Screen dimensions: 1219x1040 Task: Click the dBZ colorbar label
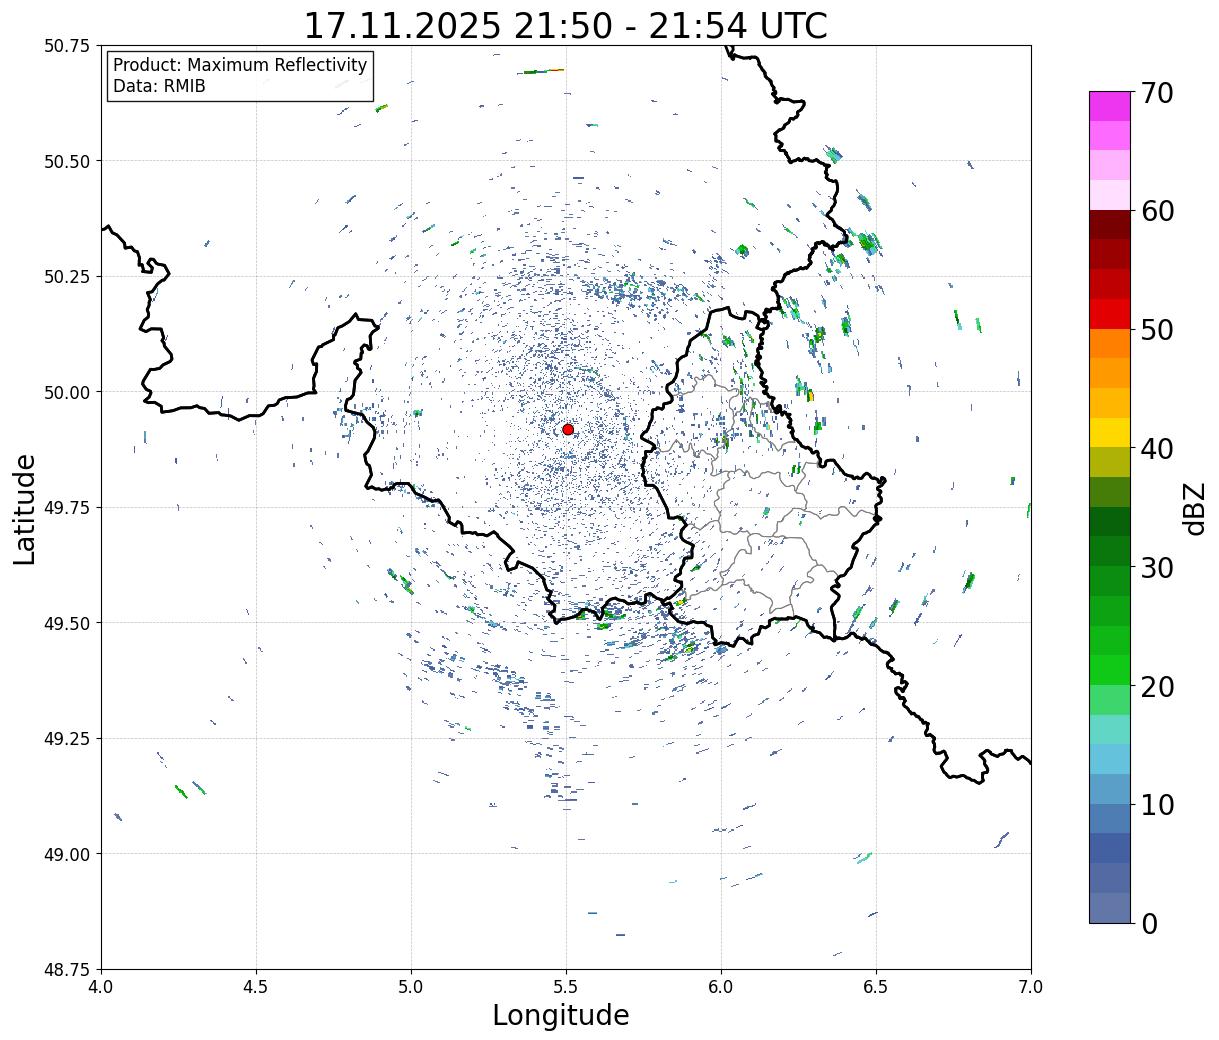point(1194,509)
